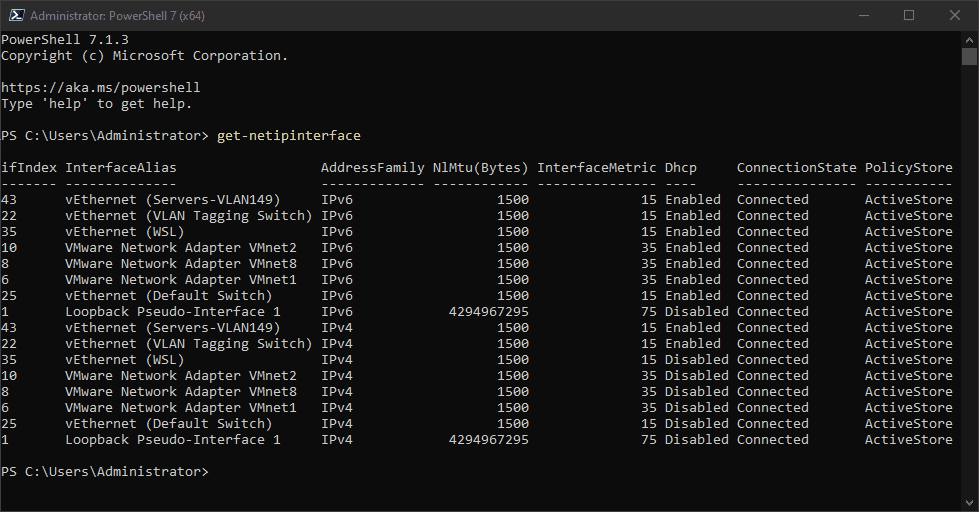Image resolution: width=979 pixels, height=512 pixels.
Task: Click the Dhcp column header
Action: click(x=681, y=168)
